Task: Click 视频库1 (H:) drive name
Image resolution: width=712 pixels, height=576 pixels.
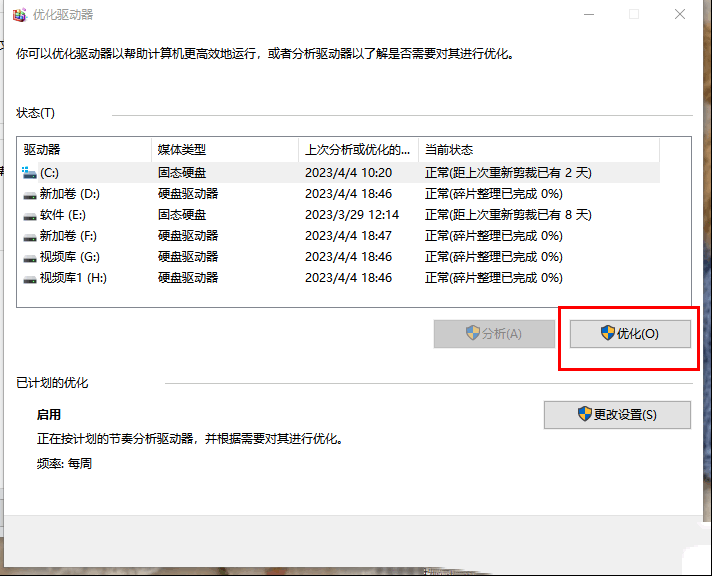Action: pyautogui.click(x=73, y=278)
